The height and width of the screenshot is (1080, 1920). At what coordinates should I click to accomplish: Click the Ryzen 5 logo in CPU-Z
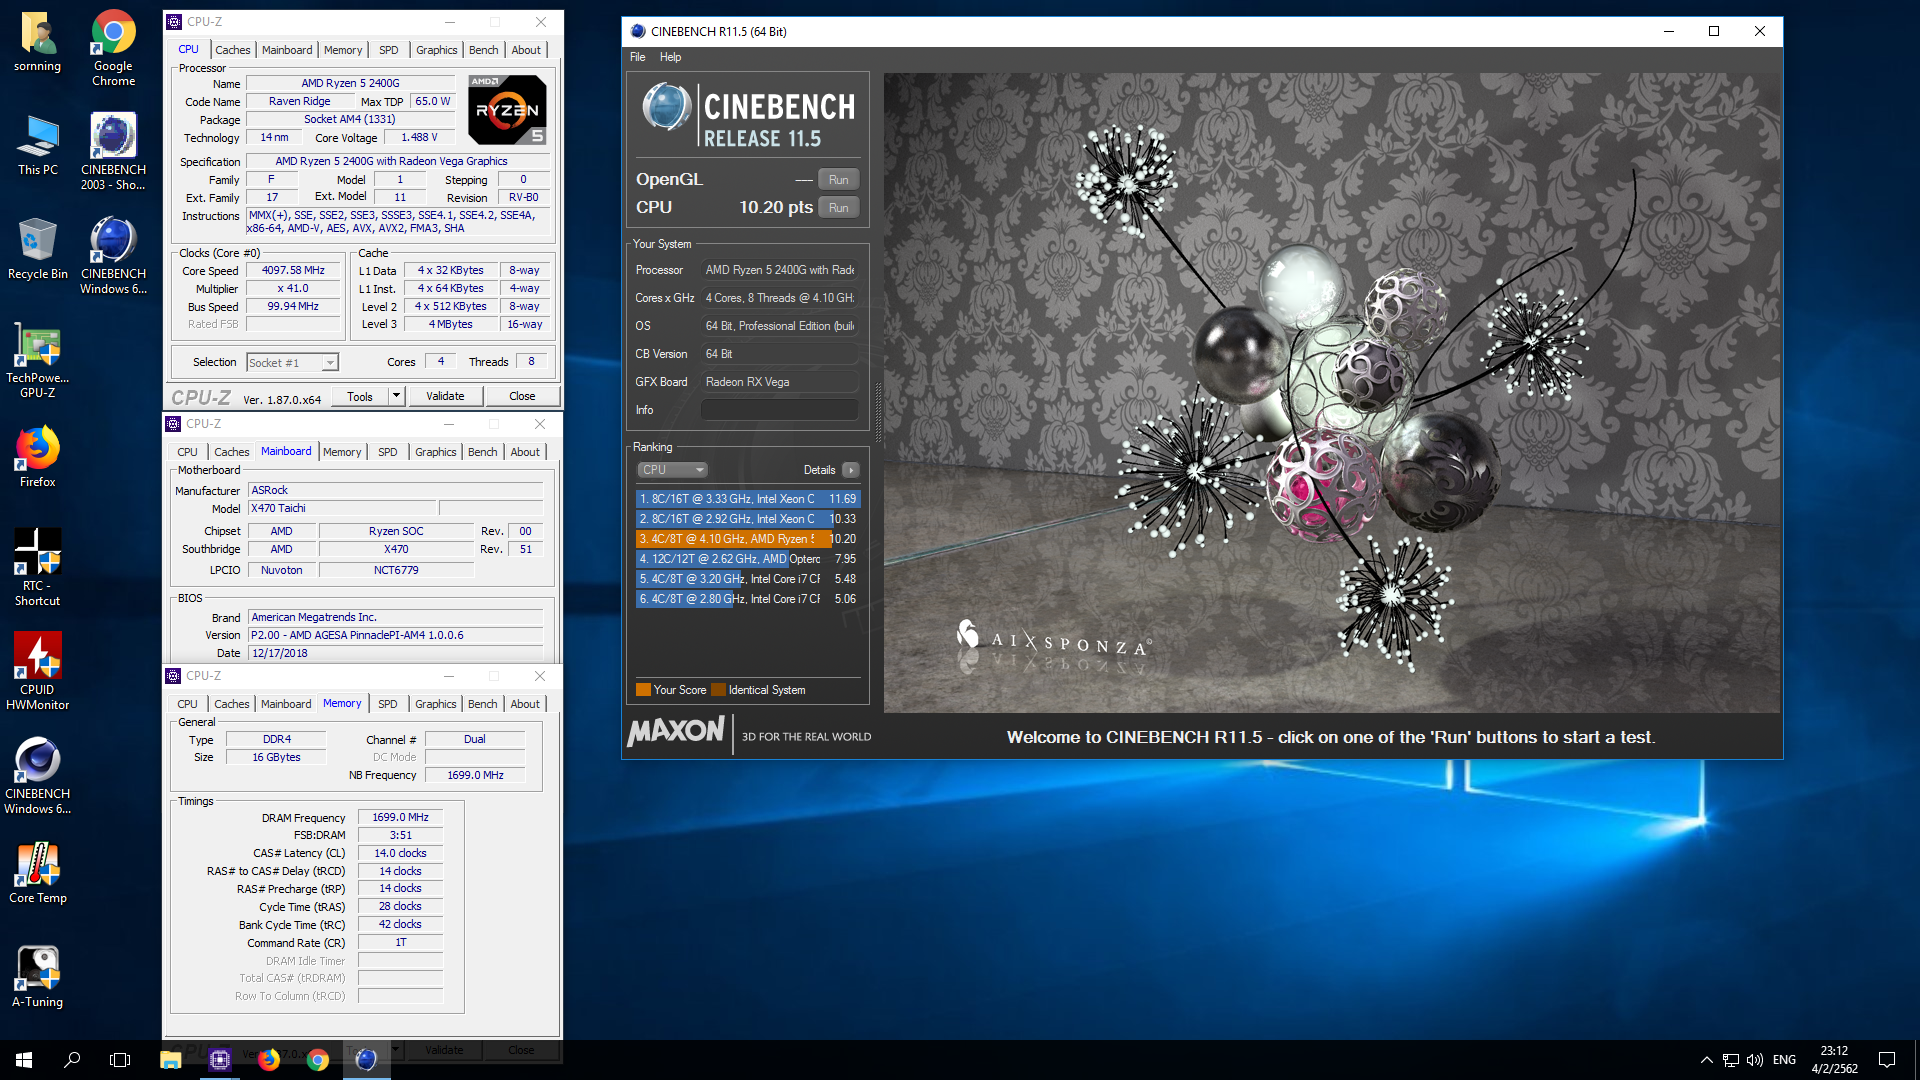(x=507, y=110)
